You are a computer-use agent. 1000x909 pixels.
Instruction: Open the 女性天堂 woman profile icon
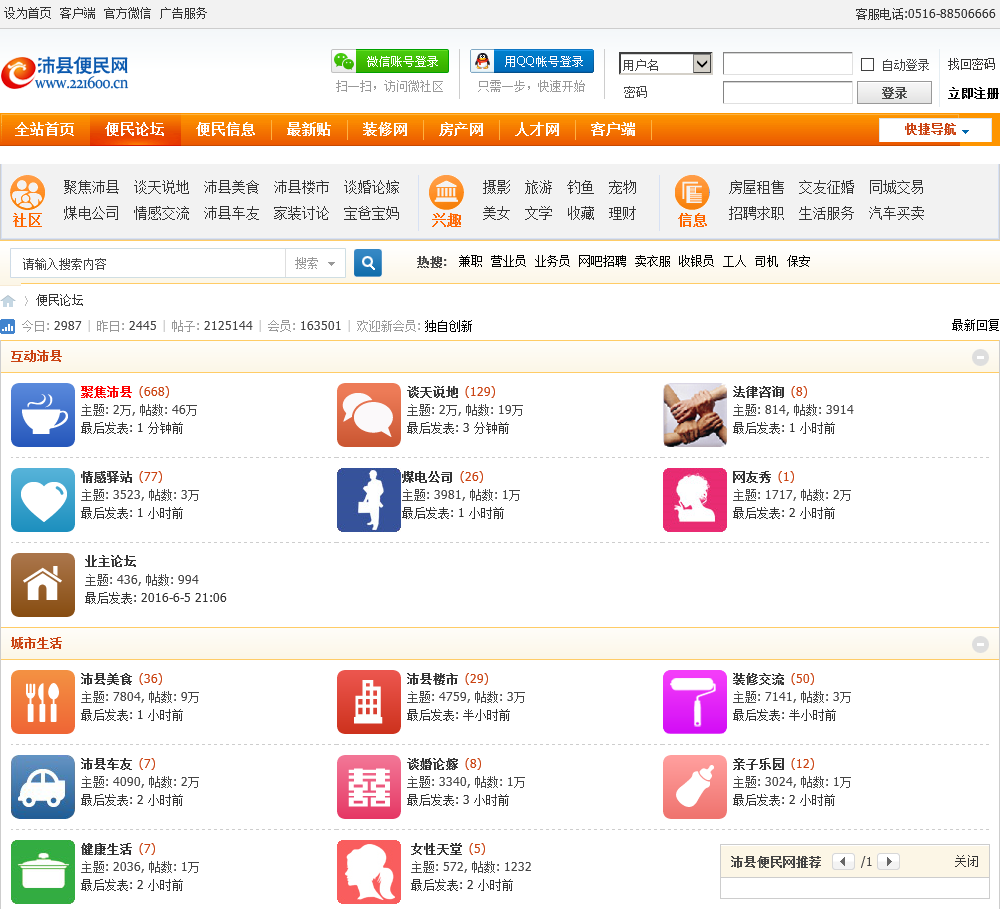[x=369, y=872]
